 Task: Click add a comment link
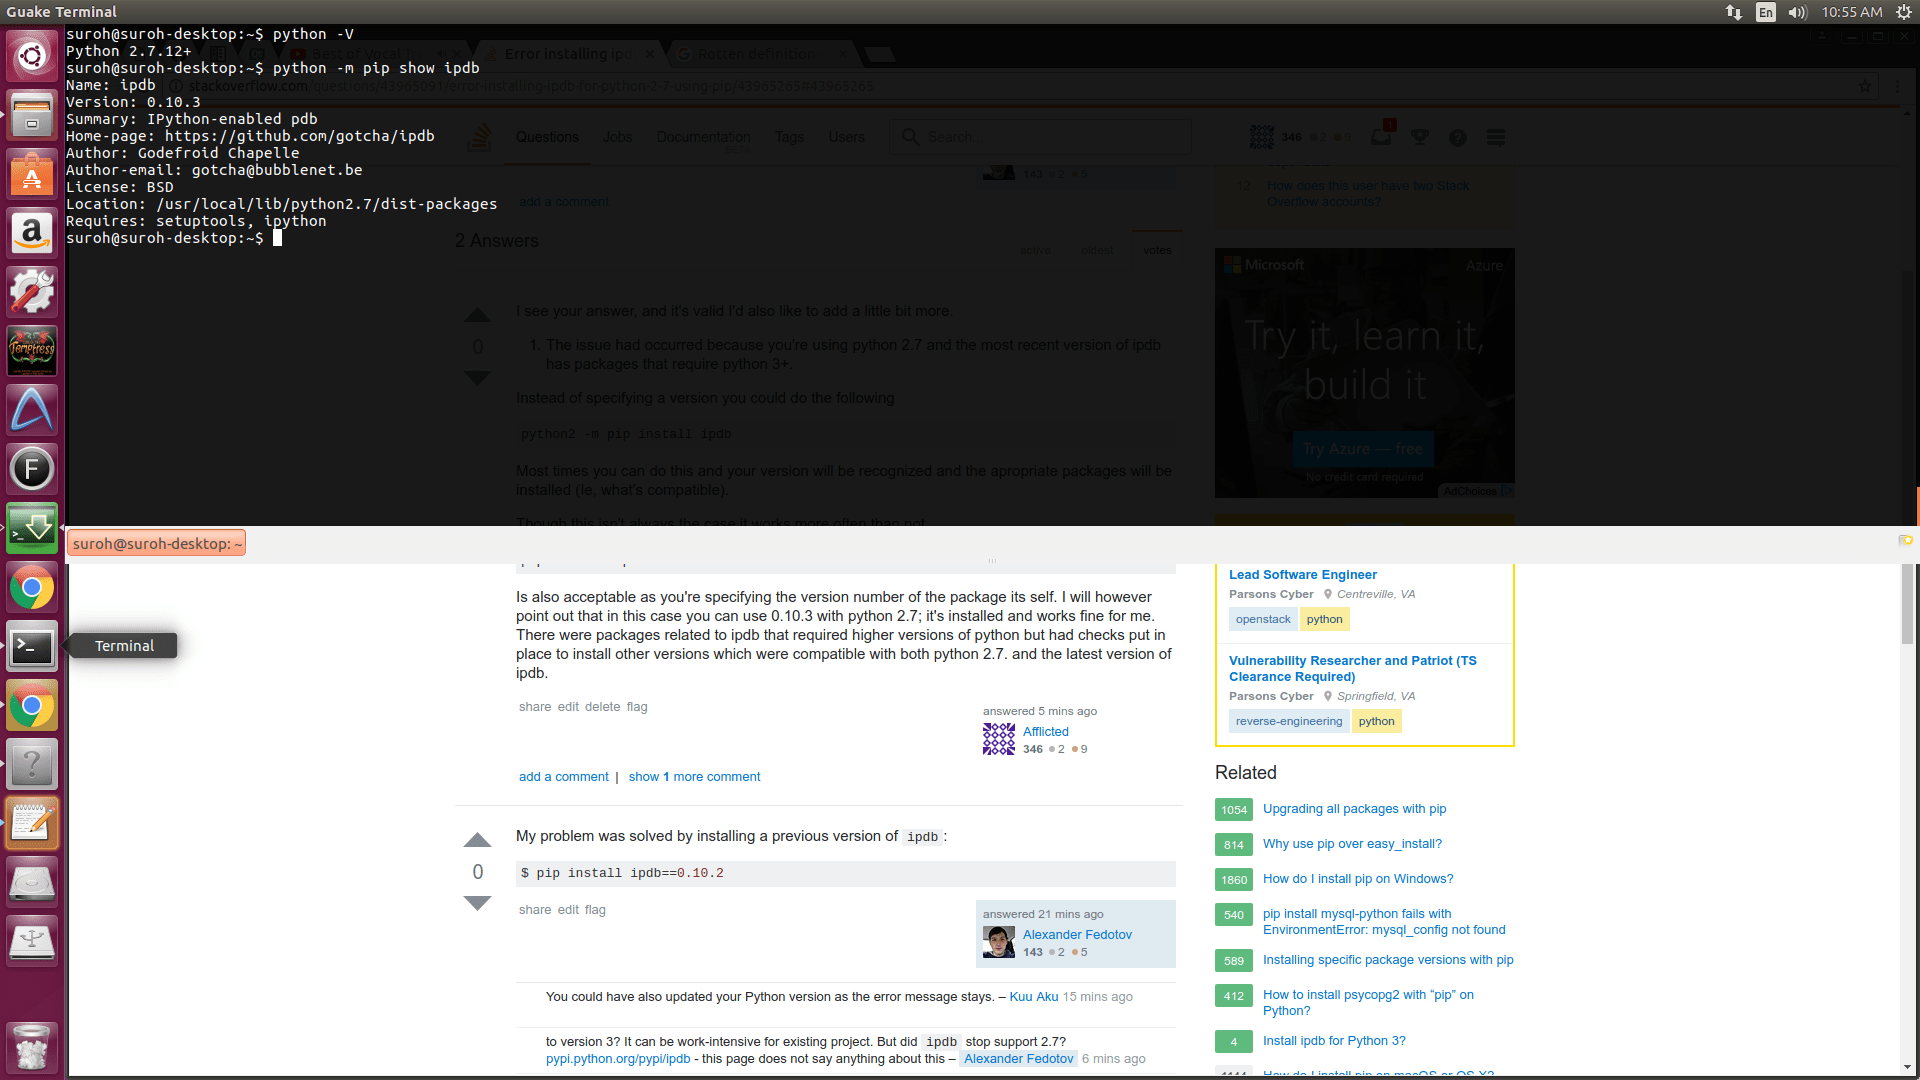(x=563, y=777)
